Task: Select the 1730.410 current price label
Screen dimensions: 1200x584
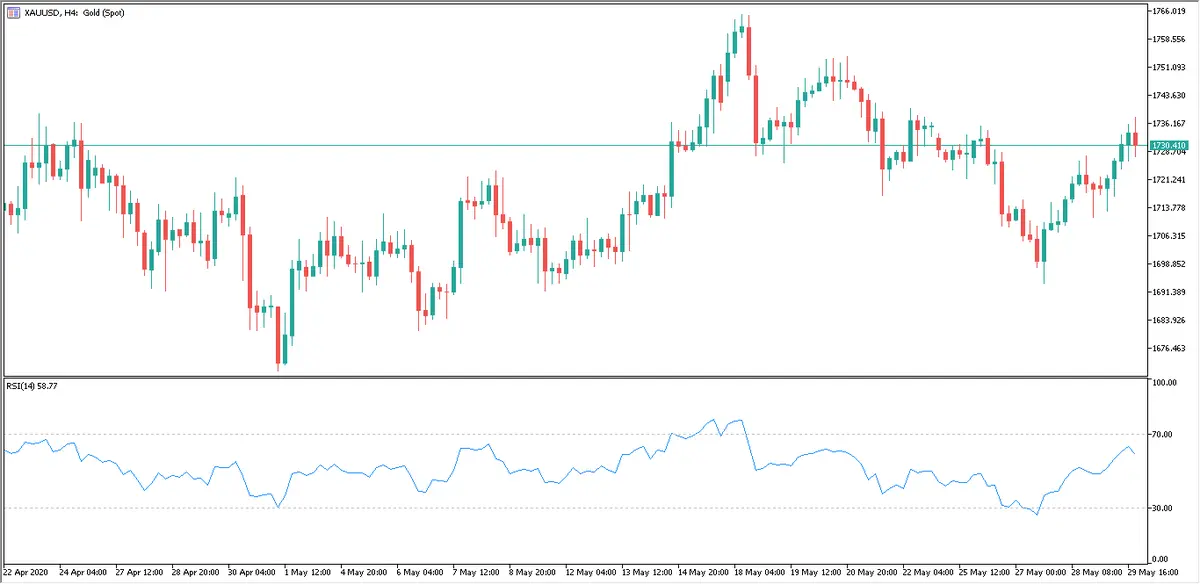Action: 1168,146
